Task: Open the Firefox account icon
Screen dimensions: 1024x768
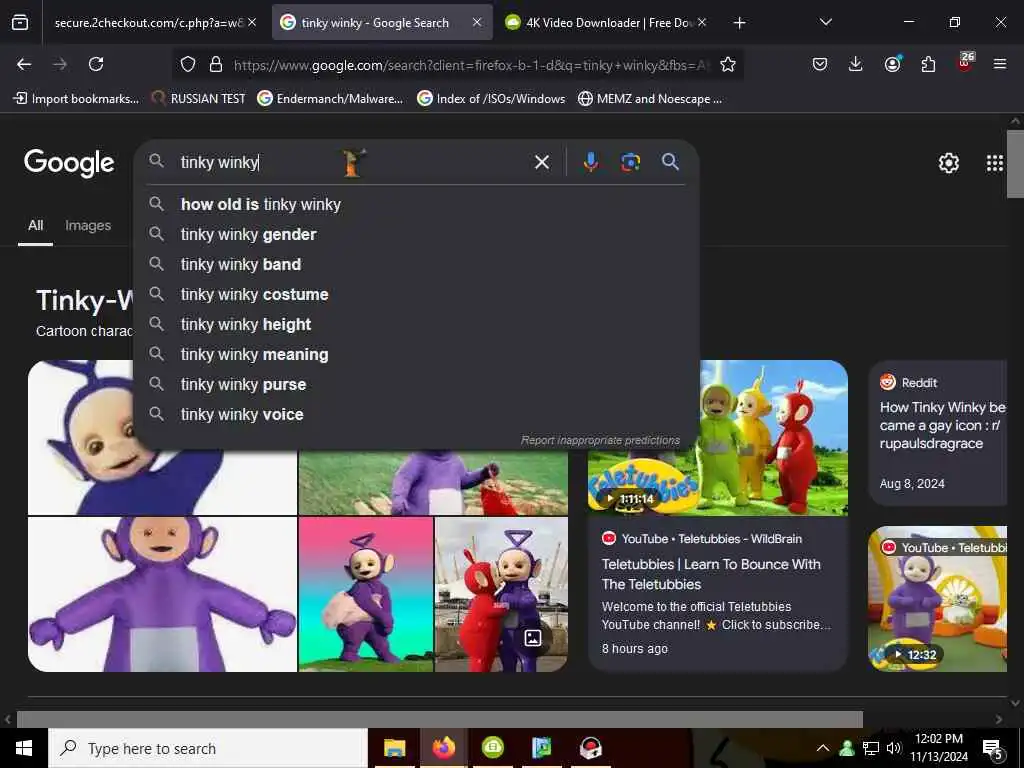Action: coord(892,64)
